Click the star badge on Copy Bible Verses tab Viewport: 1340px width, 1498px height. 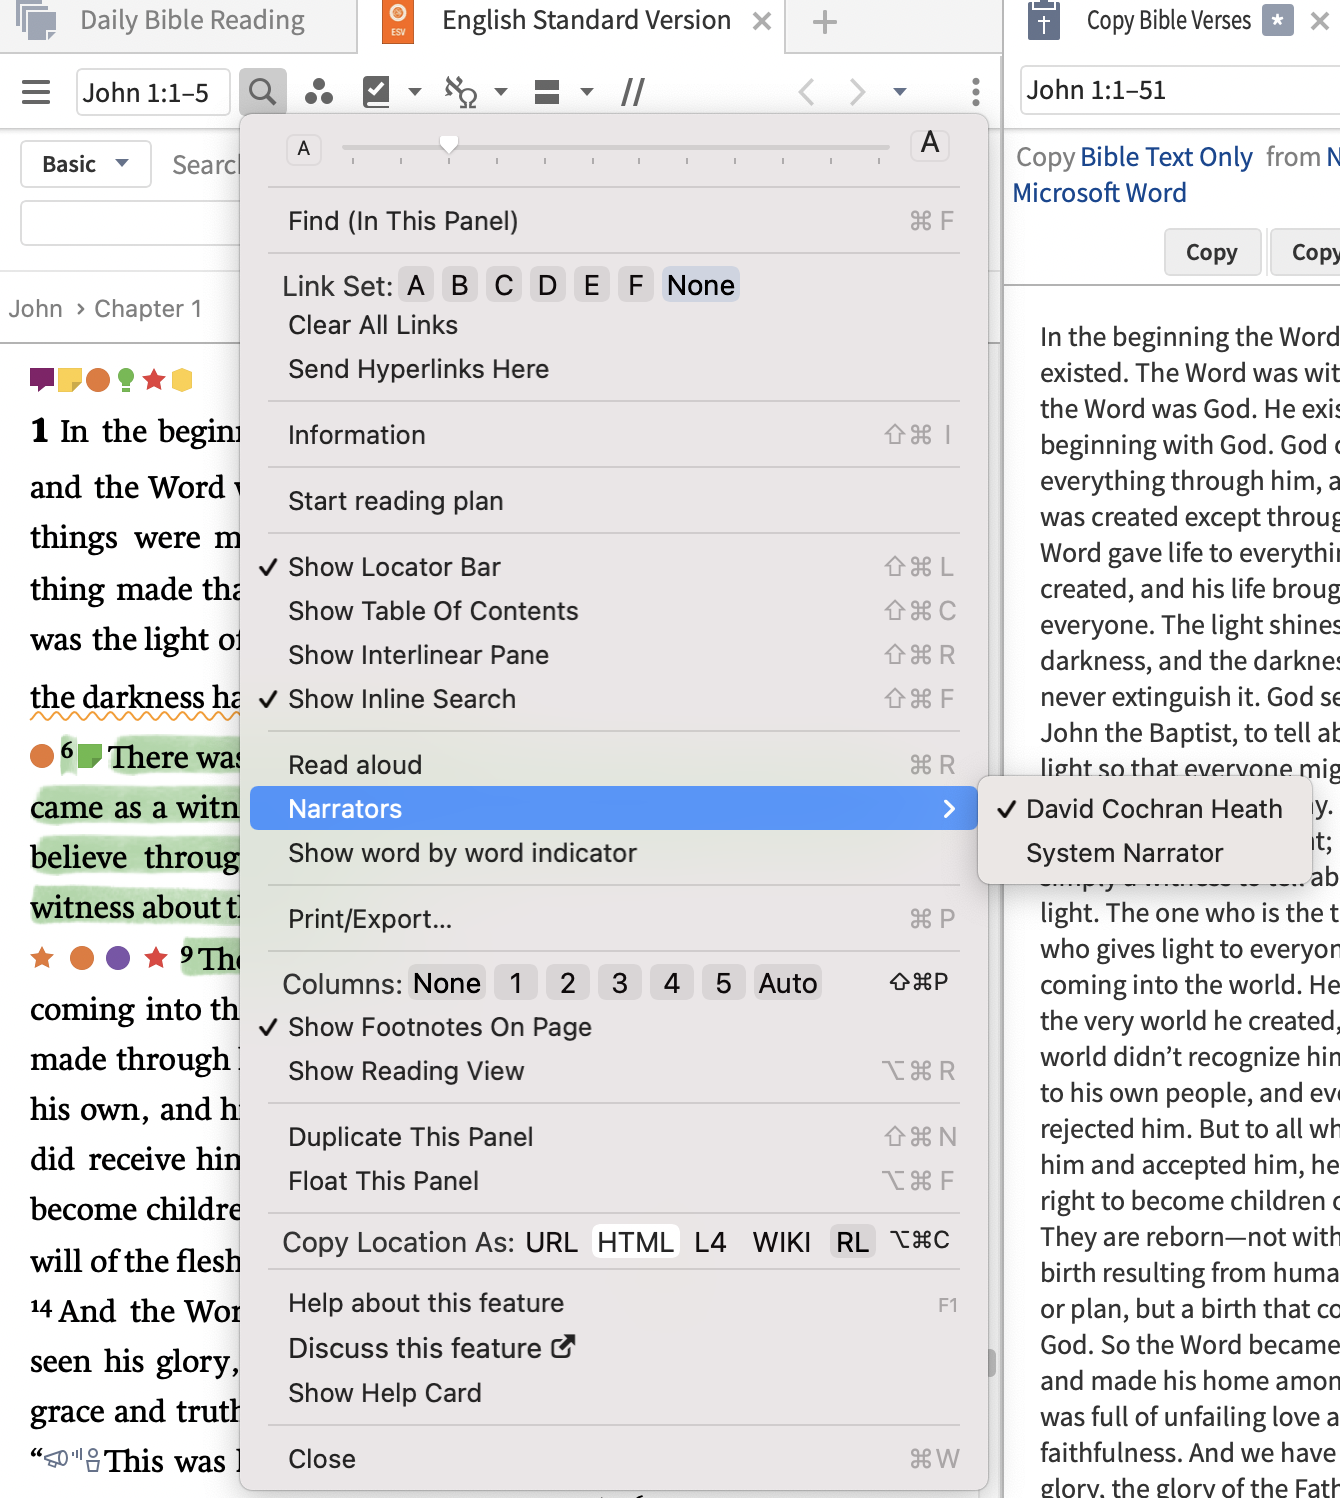coord(1277,20)
